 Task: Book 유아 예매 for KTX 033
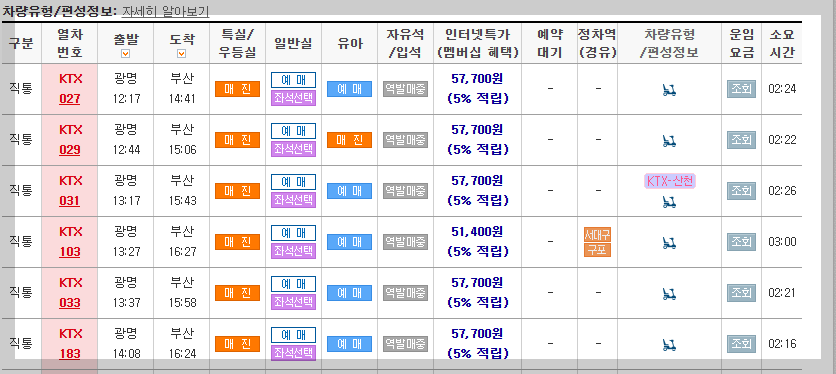349,293
